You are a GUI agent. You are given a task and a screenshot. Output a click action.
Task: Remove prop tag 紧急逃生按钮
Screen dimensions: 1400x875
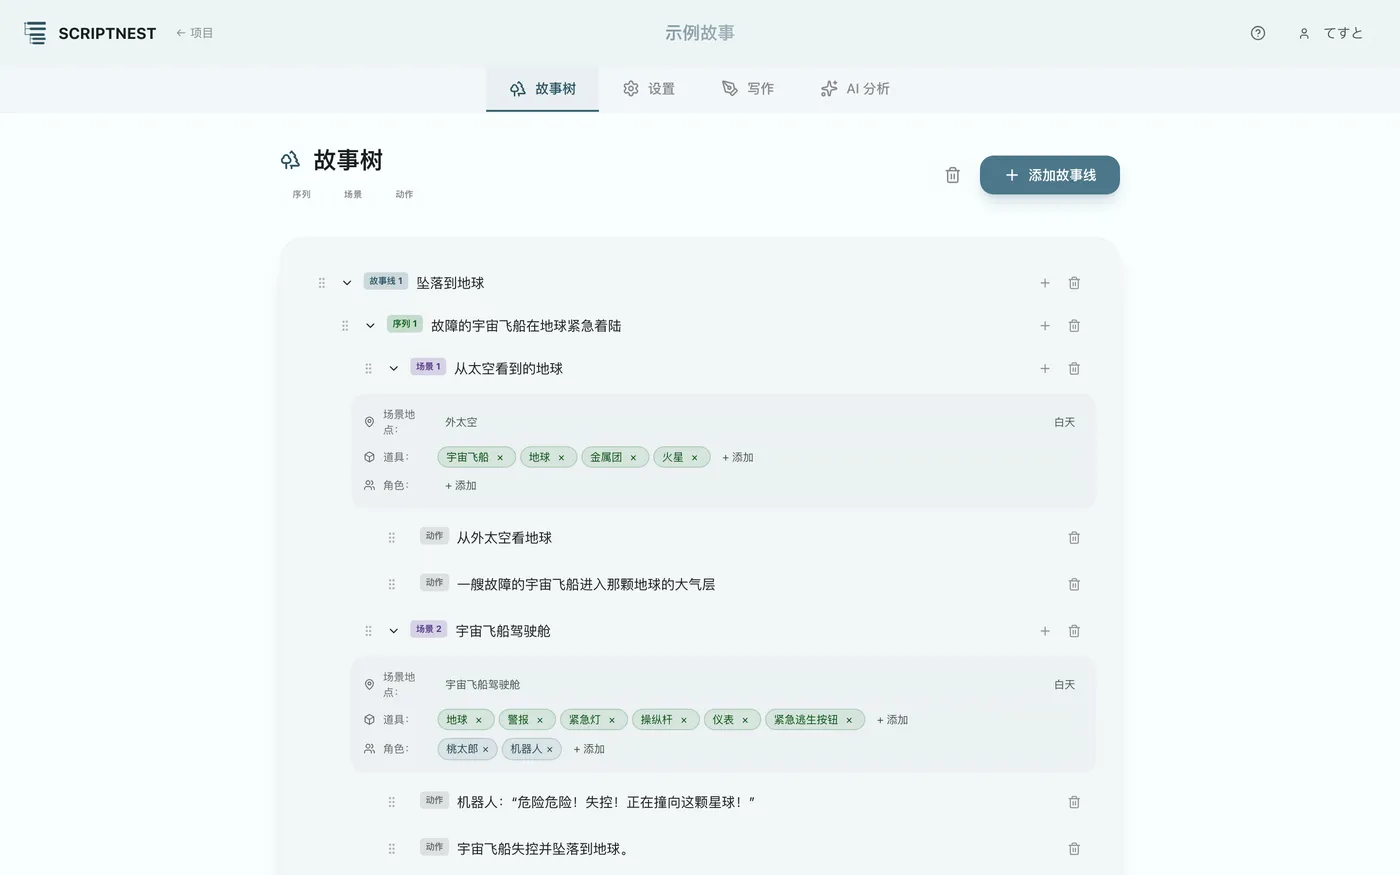tap(849, 720)
